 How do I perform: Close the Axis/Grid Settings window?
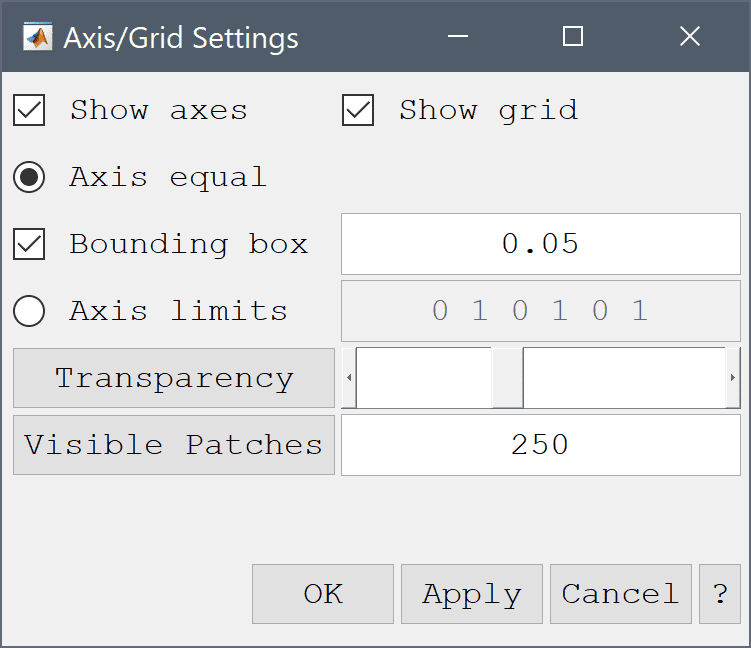(689, 37)
